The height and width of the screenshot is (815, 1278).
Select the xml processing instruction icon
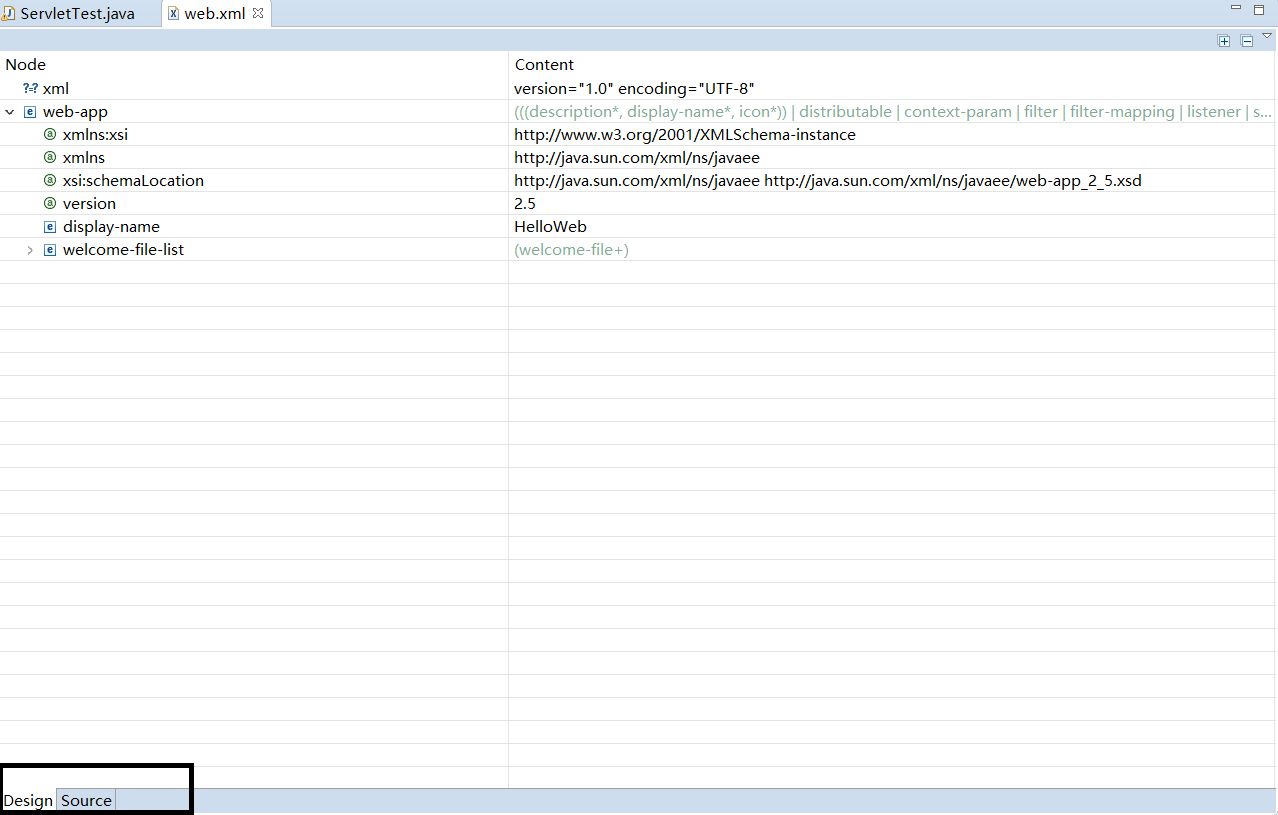pos(32,88)
